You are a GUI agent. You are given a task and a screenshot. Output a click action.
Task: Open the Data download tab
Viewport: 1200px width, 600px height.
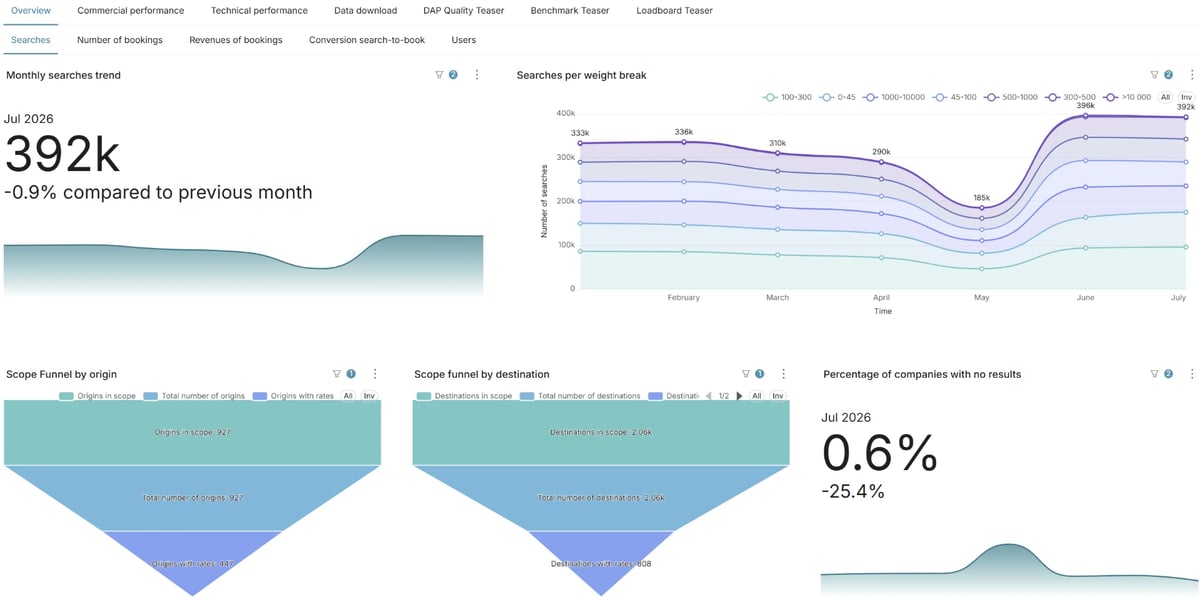coord(365,10)
